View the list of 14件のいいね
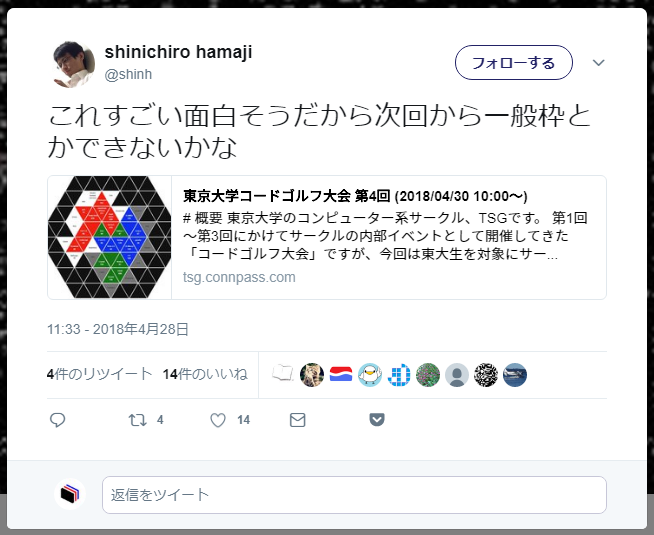This screenshot has width=654, height=535. [205, 374]
